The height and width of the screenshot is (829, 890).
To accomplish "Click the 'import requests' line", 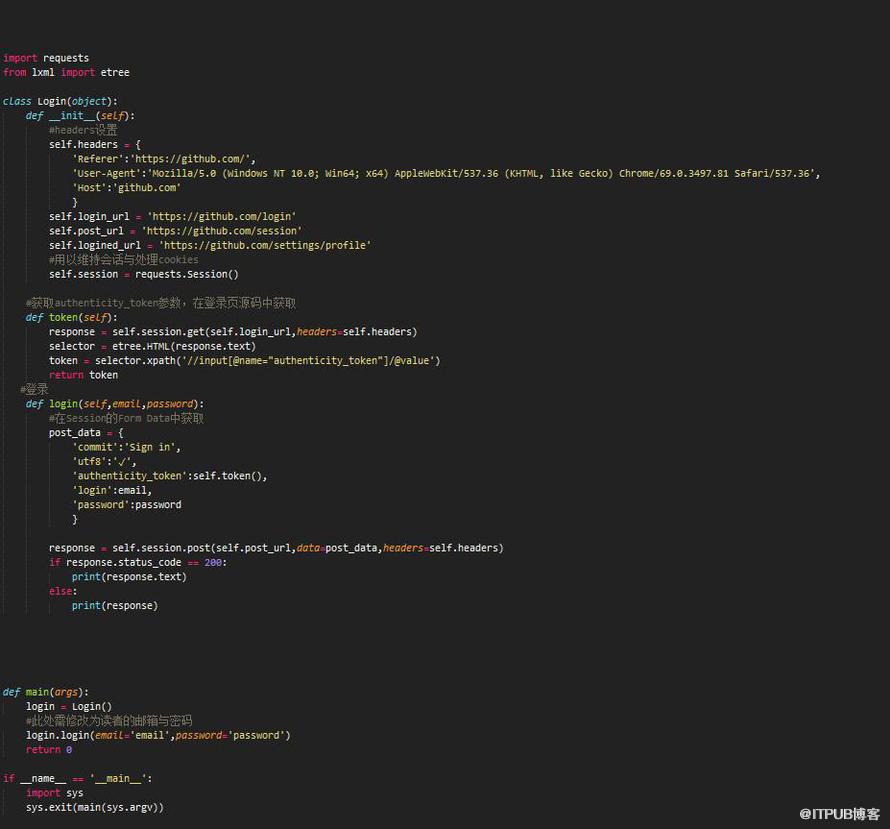I will click(x=46, y=58).
